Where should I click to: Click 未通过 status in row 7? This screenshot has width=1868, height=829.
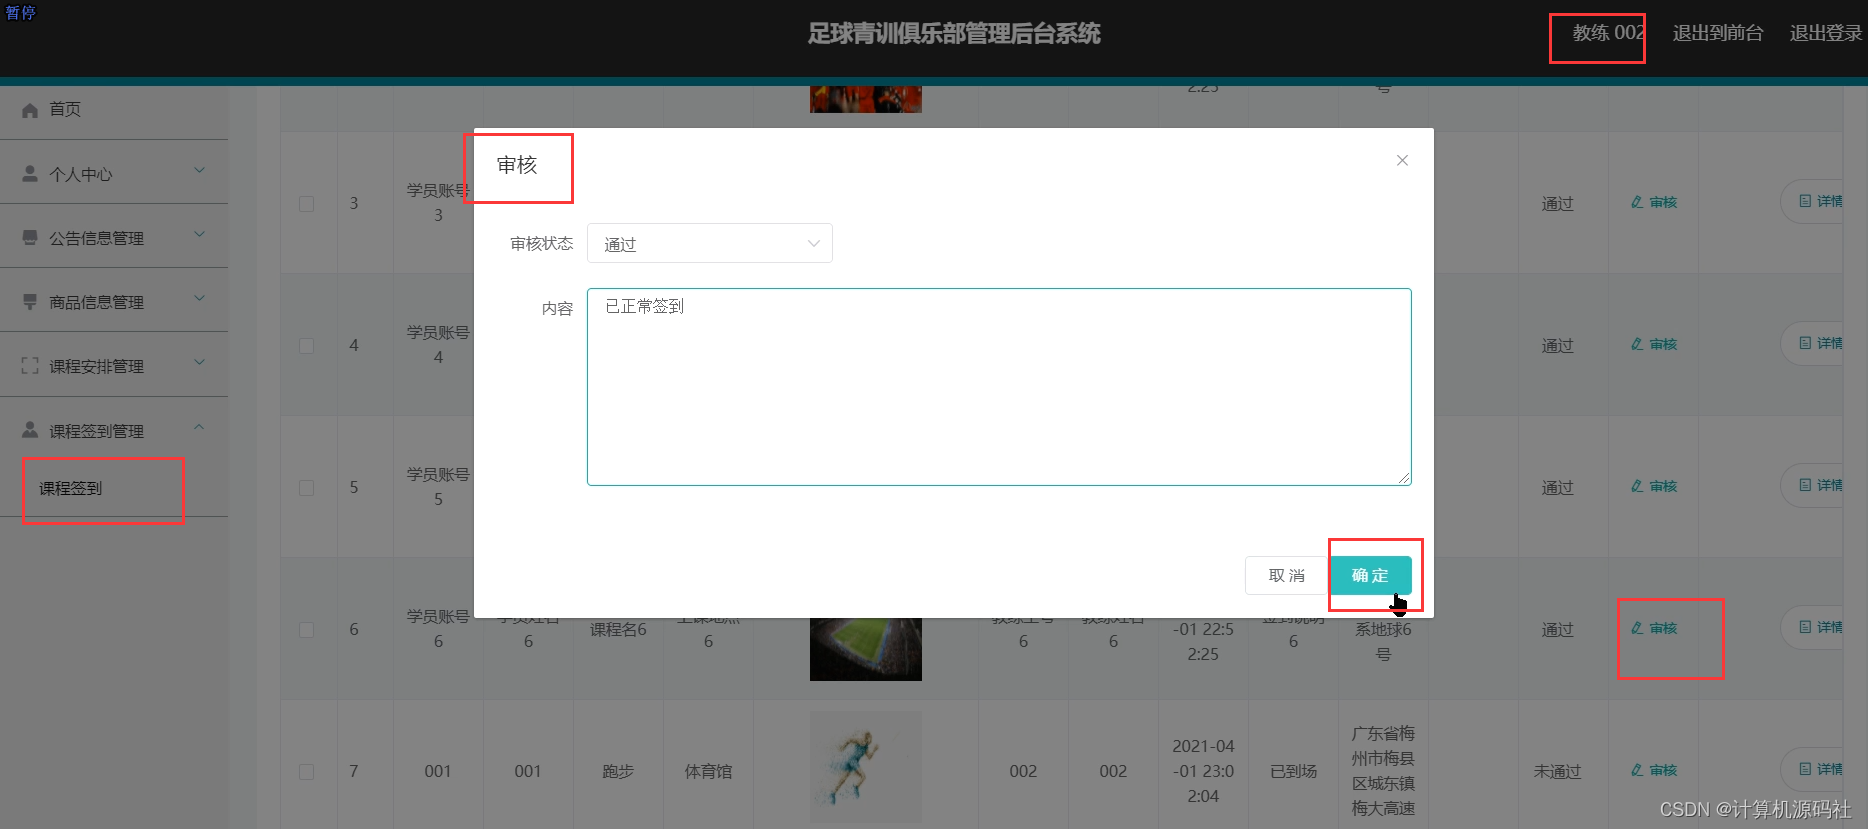pos(1557,772)
